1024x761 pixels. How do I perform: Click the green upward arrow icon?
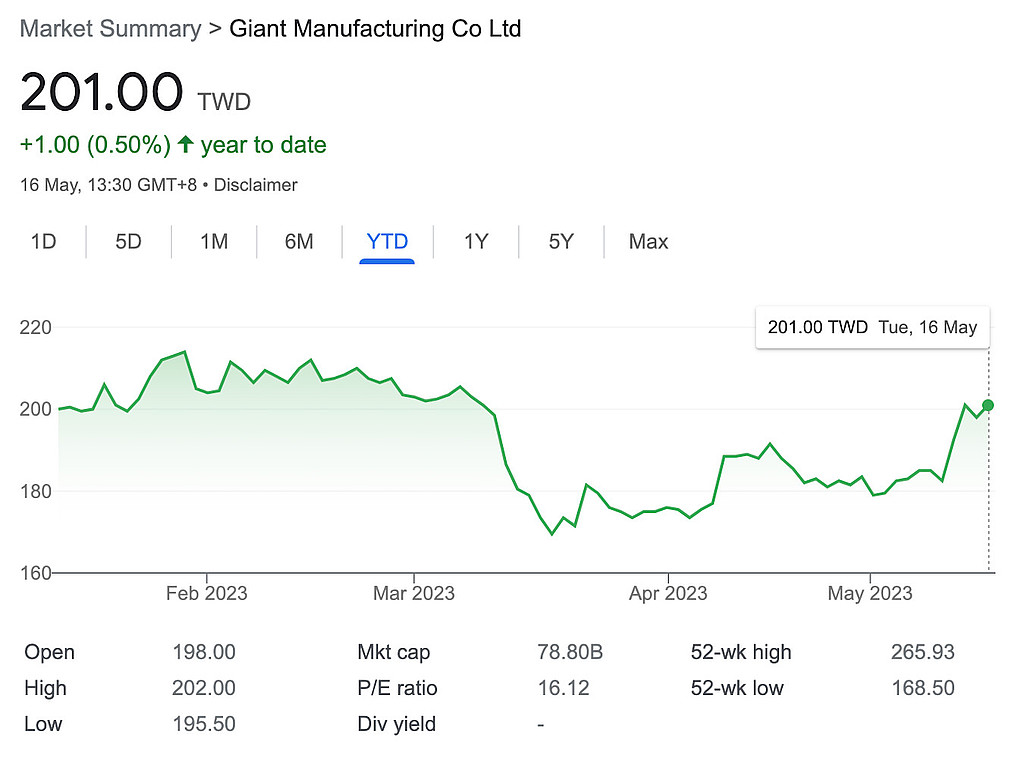(x=185, y=145)
